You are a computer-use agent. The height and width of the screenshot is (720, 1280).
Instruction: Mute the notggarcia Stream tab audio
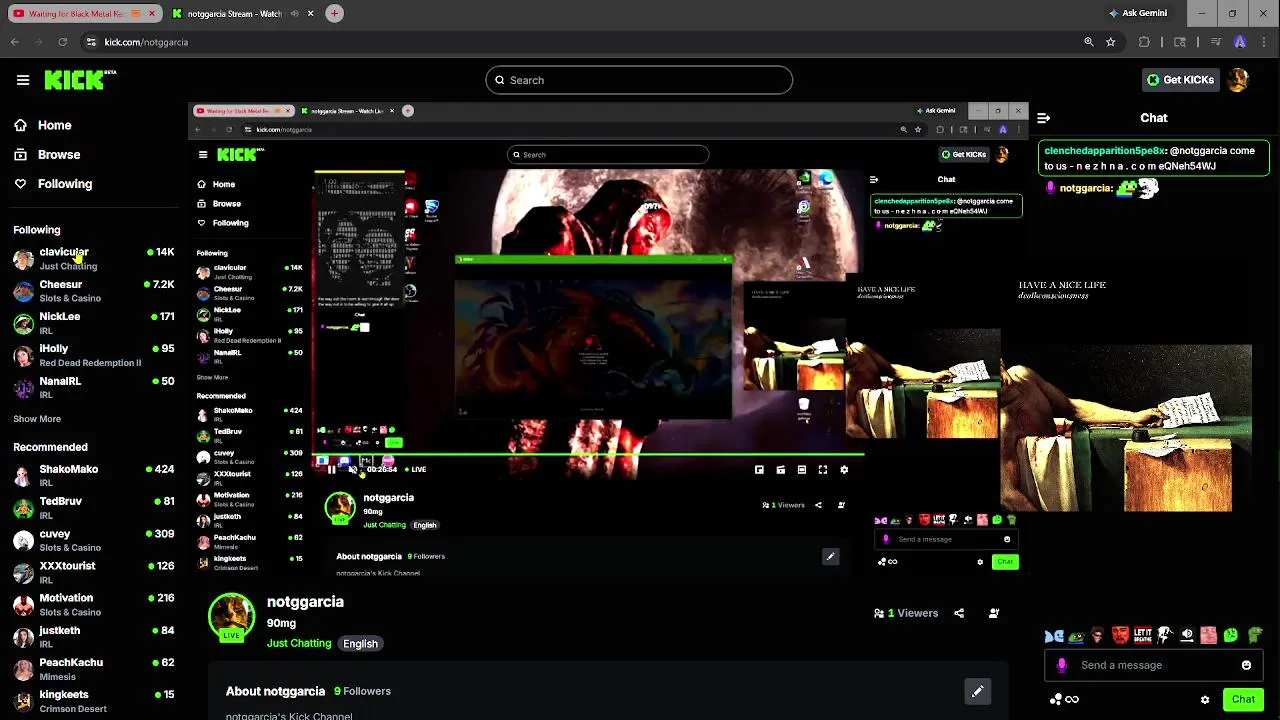[294, 14]
